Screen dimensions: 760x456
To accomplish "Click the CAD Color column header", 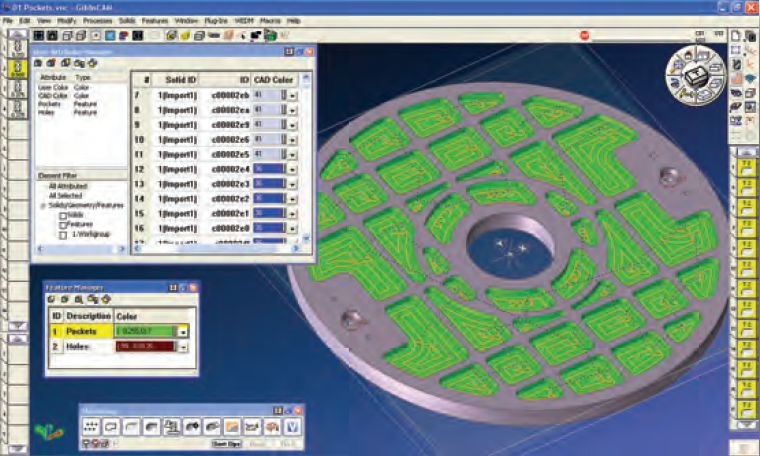I will click(273, 80).
